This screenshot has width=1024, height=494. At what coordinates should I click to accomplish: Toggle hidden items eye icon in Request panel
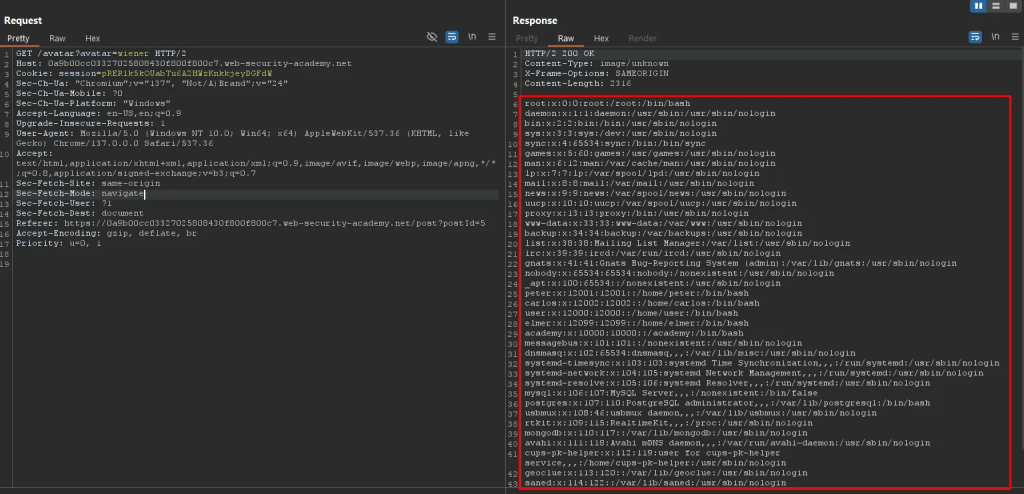[432, 37]
